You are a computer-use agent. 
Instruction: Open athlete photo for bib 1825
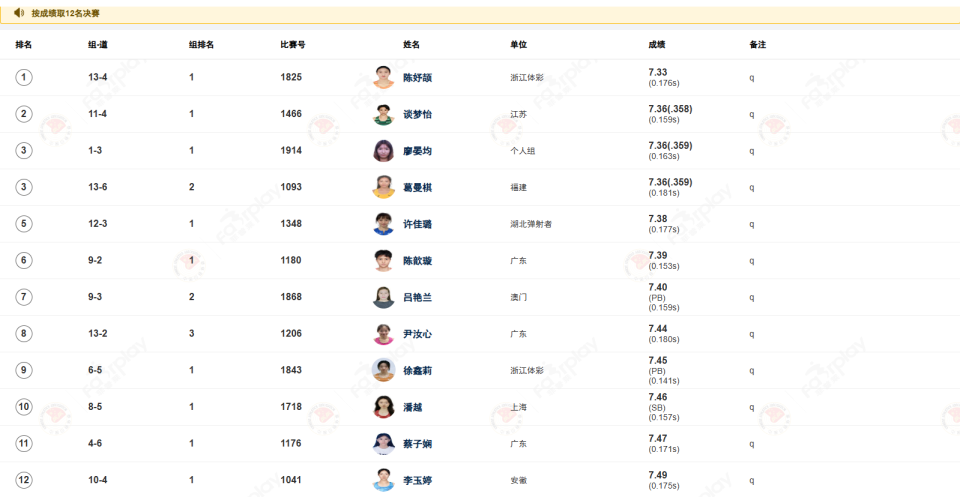(383, 78)
